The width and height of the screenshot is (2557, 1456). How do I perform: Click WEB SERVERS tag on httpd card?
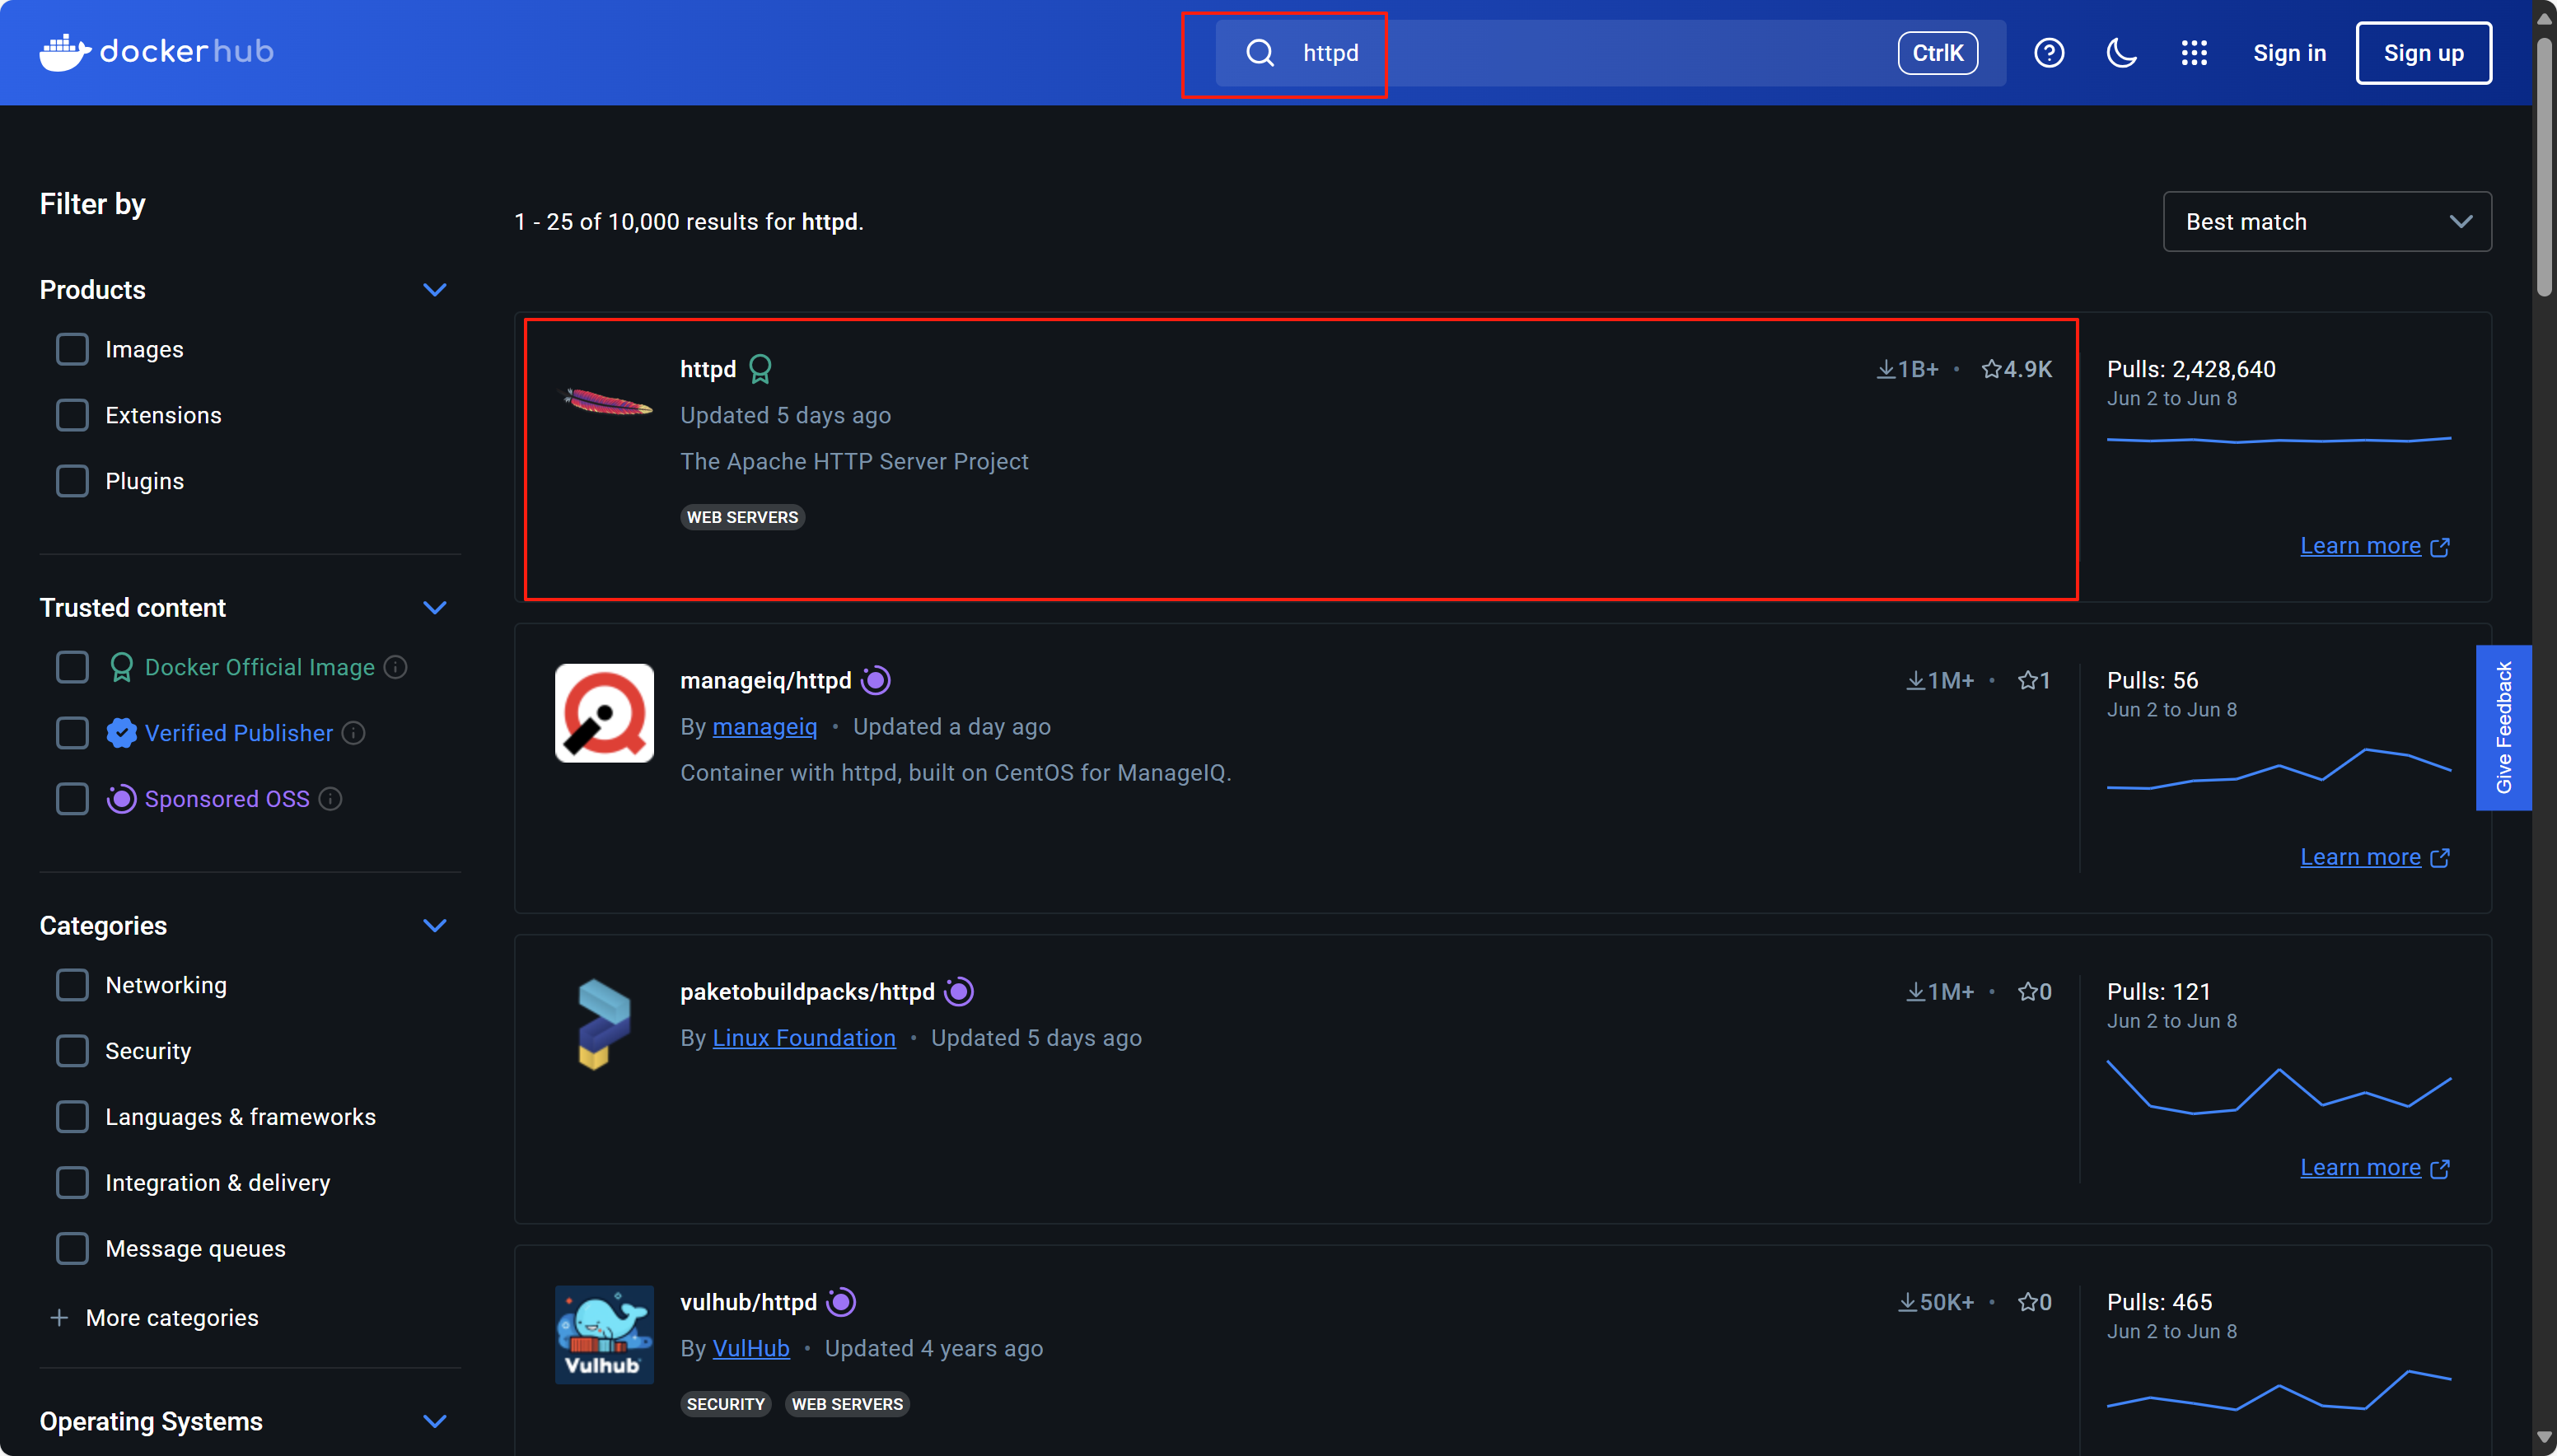[x=742, y=517]
